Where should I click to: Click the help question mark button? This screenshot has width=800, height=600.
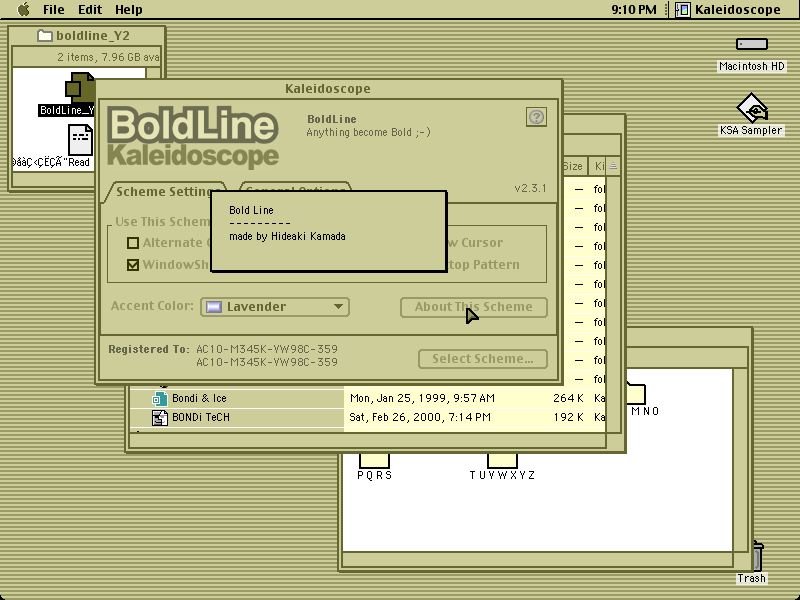(536, 117)
